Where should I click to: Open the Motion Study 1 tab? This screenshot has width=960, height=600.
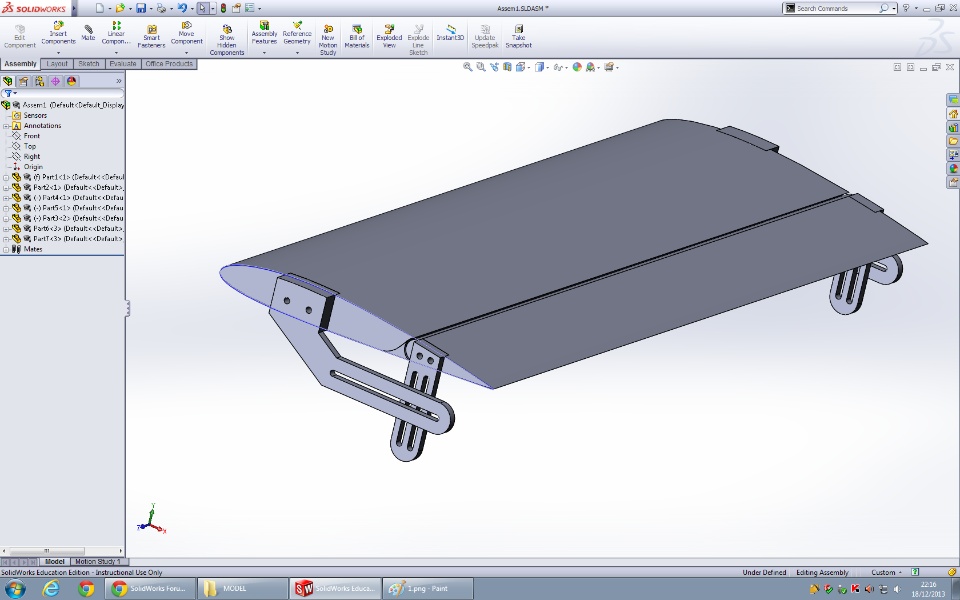pos(97,561)
